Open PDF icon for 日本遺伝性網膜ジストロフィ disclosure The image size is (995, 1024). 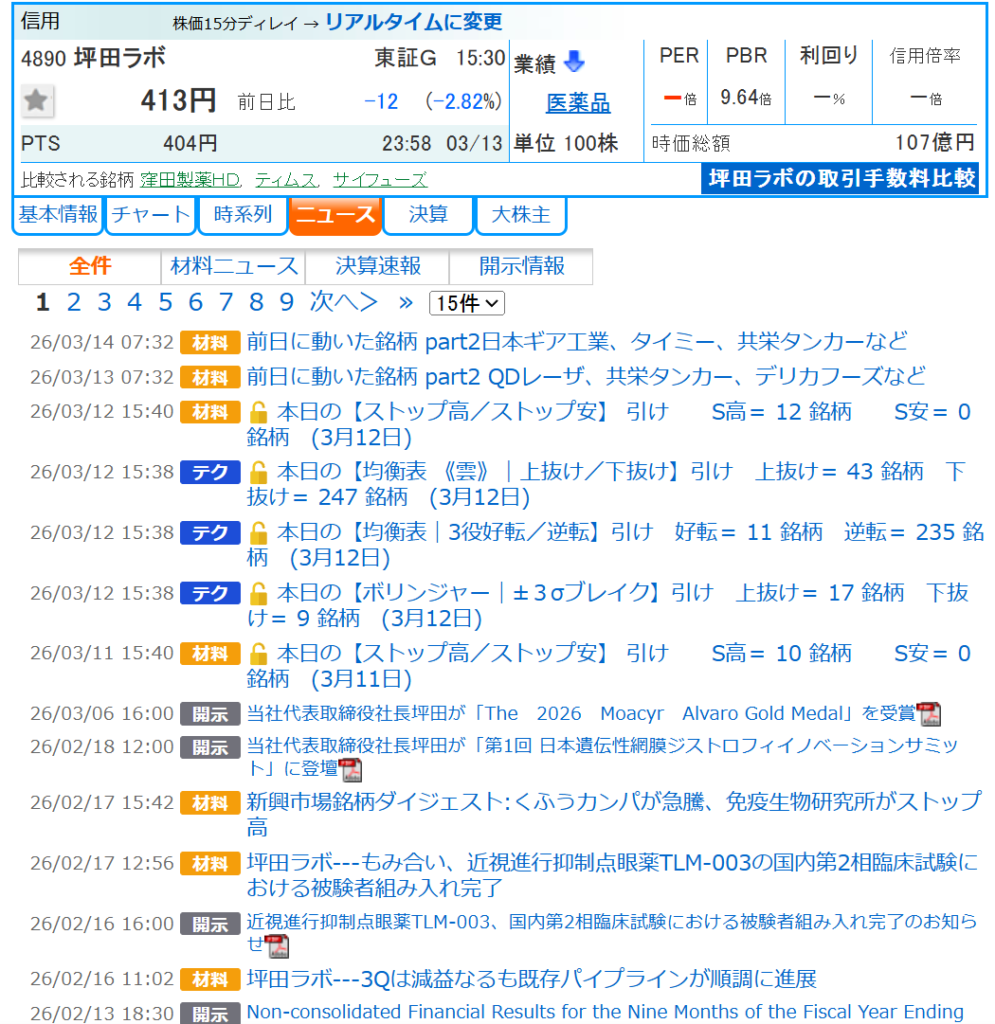(350, 770)
